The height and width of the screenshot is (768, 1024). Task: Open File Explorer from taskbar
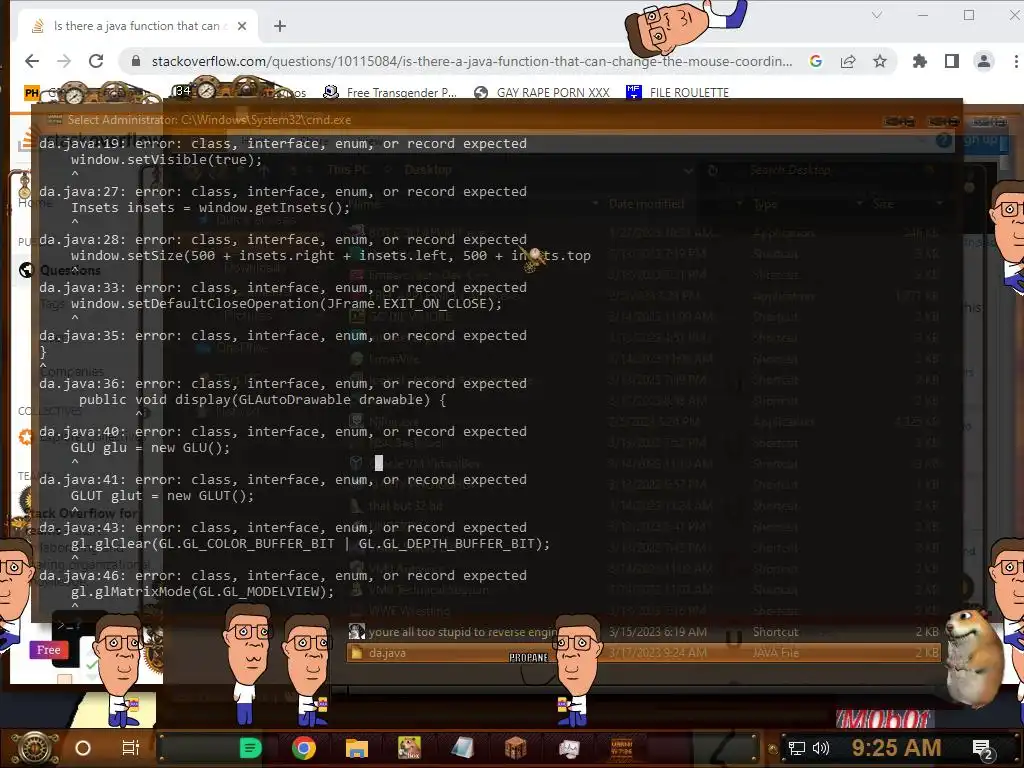point(357,748)
